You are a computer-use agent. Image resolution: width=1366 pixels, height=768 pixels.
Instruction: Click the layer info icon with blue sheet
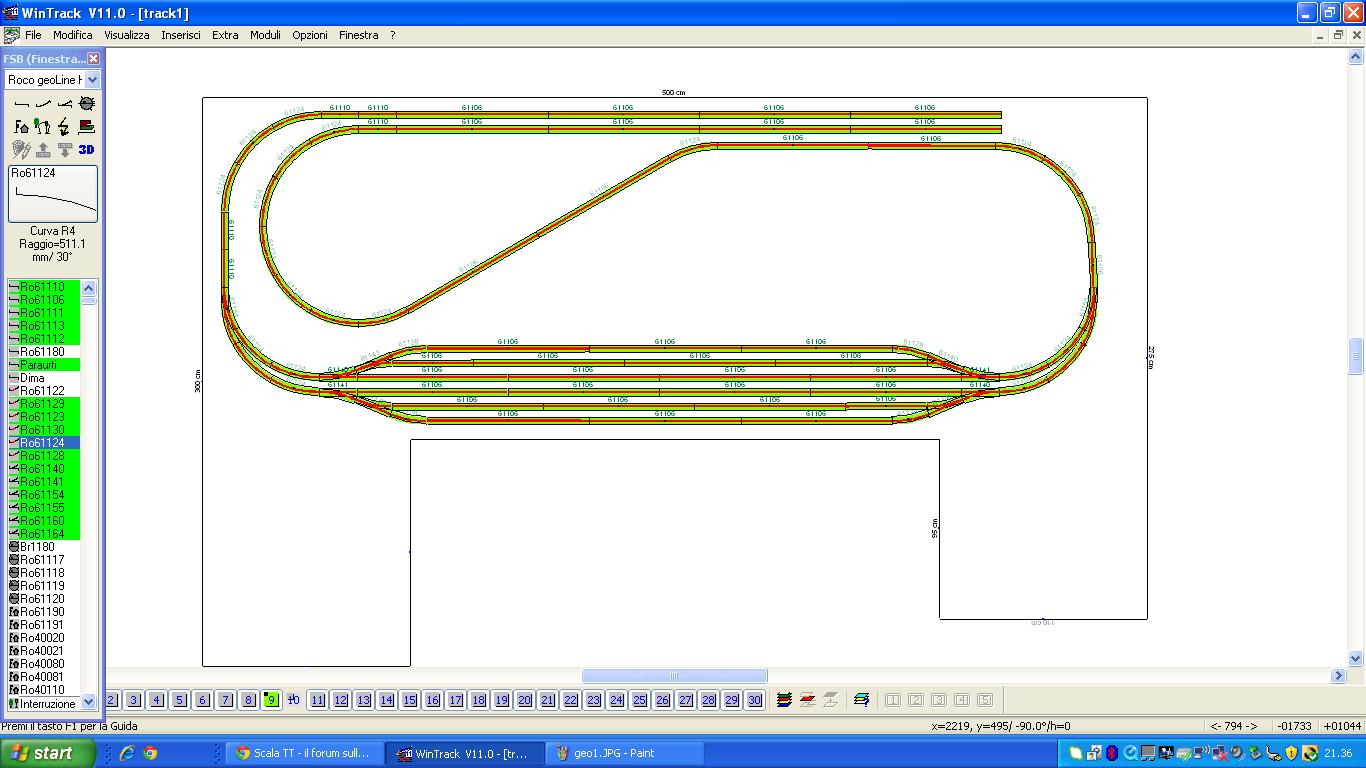pyautogui.click(x=861, y=700)
